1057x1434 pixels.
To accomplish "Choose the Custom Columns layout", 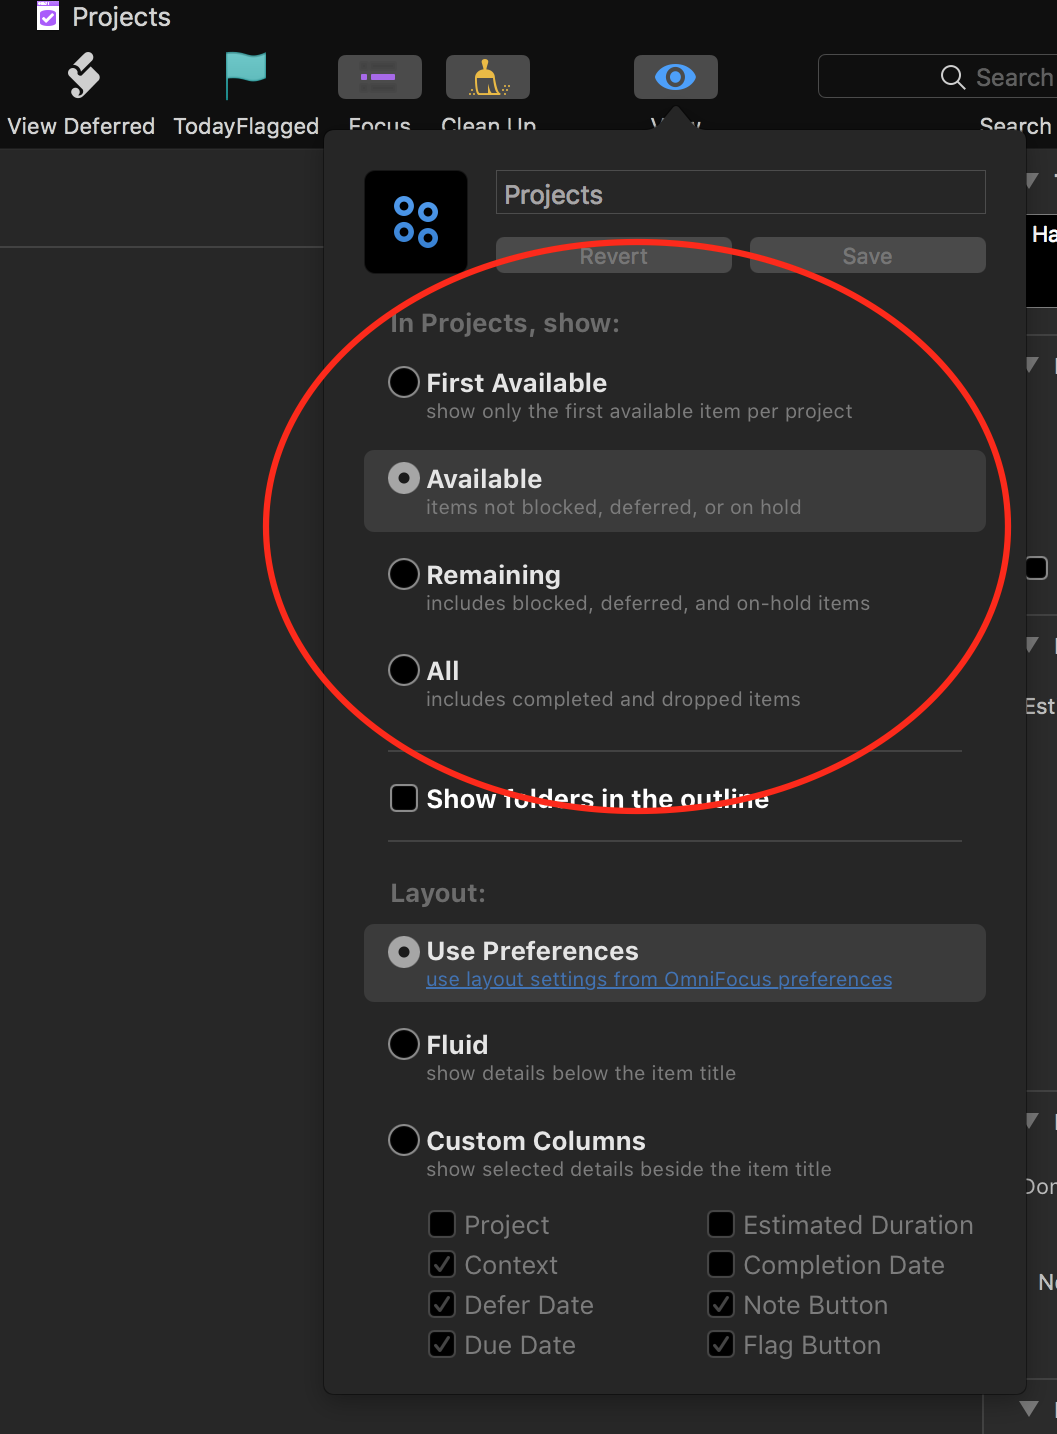I will coord(404,1140).
